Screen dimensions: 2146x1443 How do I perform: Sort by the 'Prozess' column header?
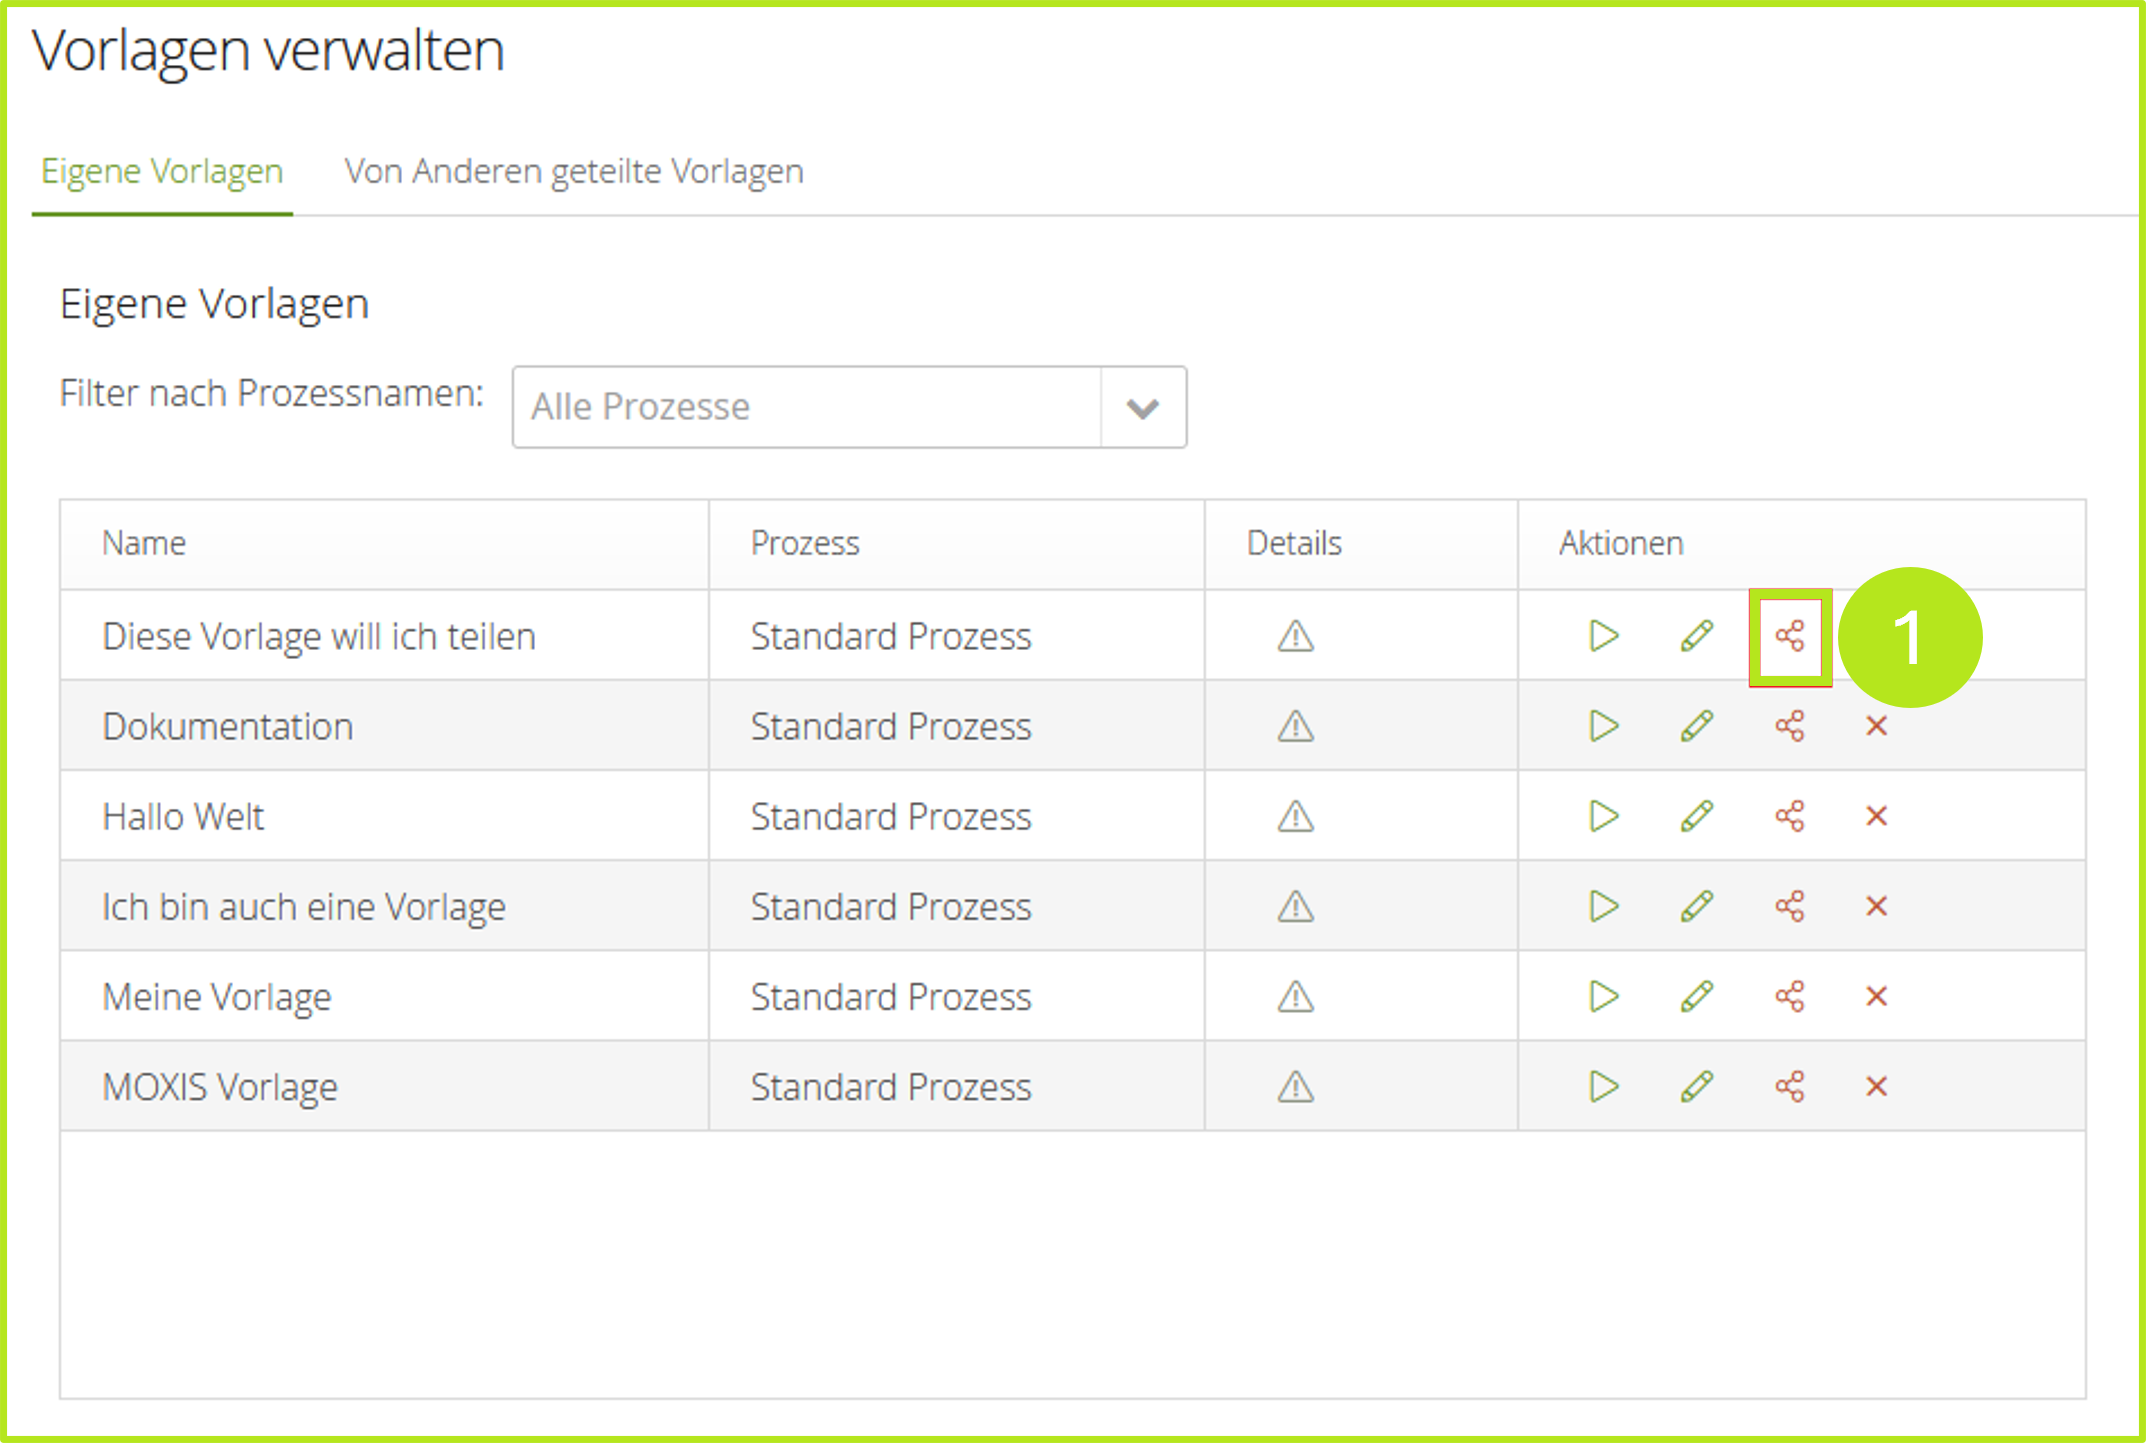(805, 543)
